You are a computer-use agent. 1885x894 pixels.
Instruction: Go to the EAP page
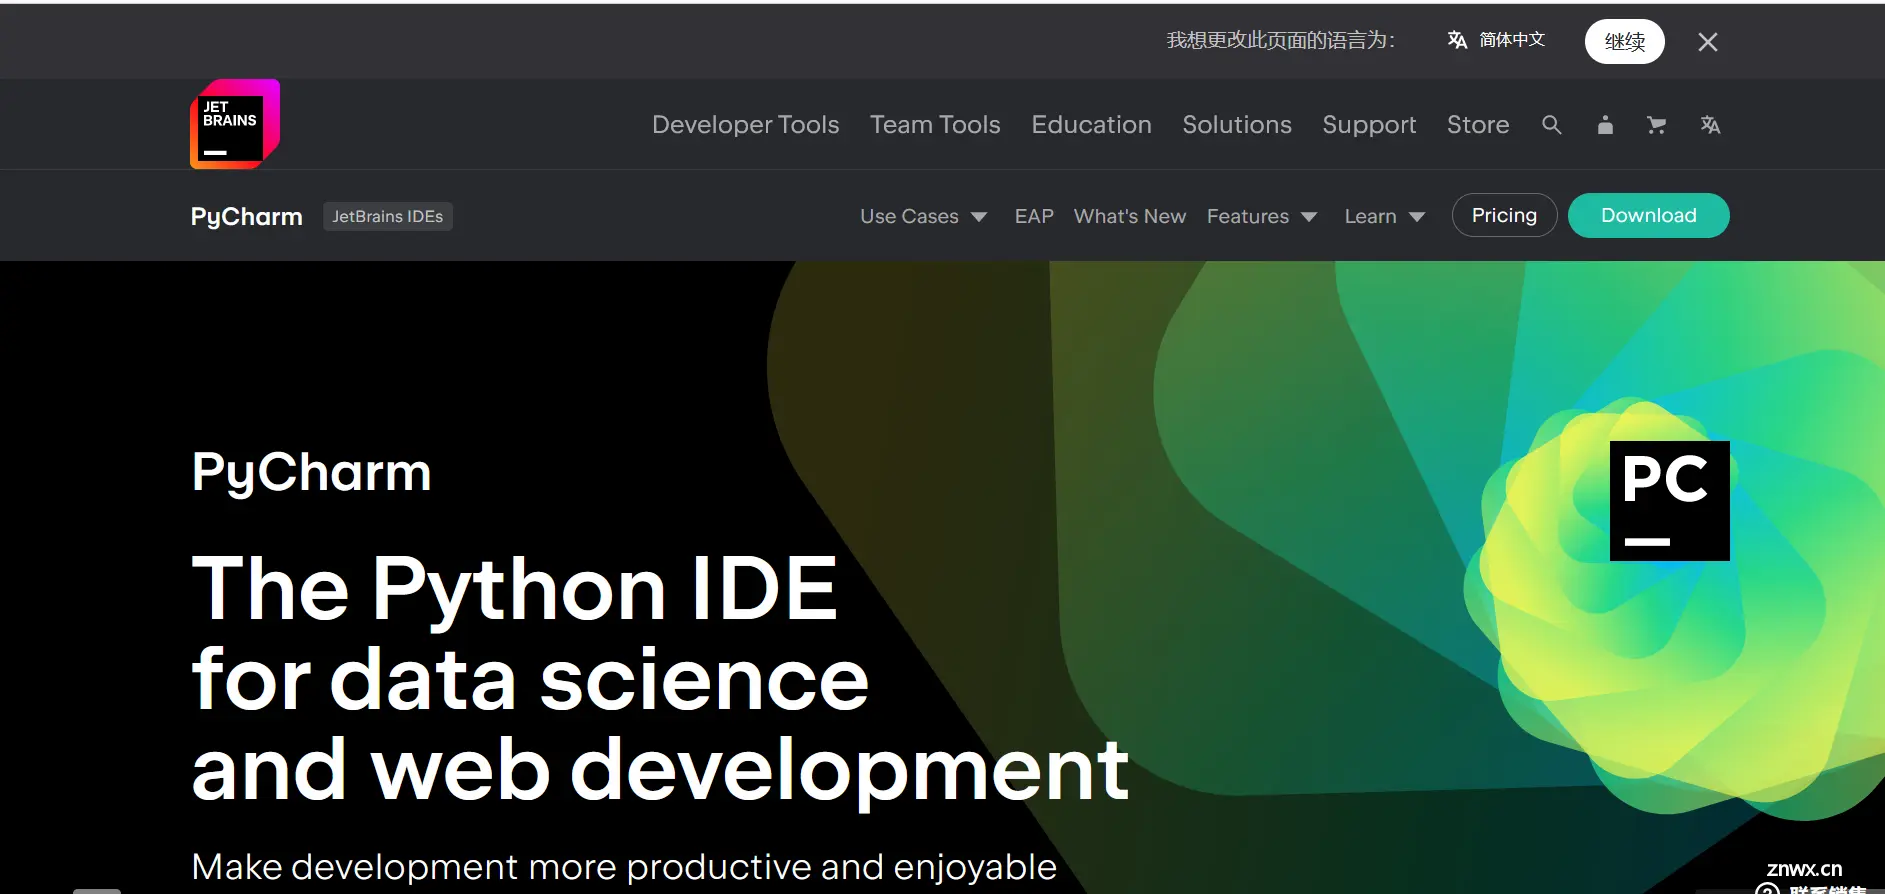(x=1034, y=216)
